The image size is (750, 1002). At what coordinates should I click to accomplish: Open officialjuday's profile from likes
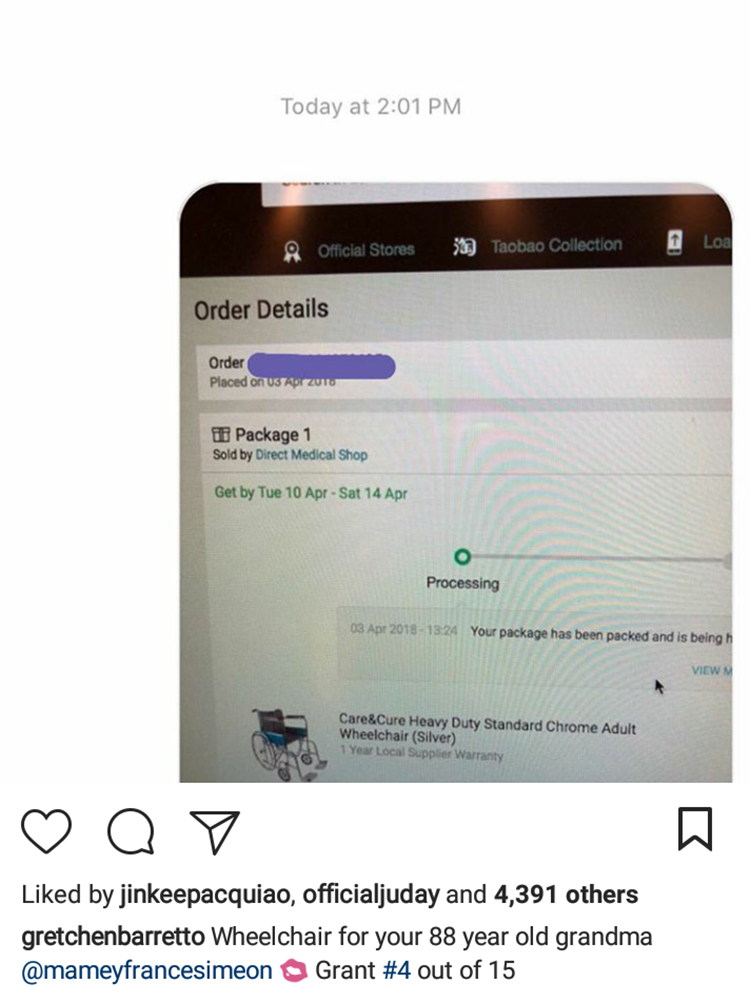[371, 895]
